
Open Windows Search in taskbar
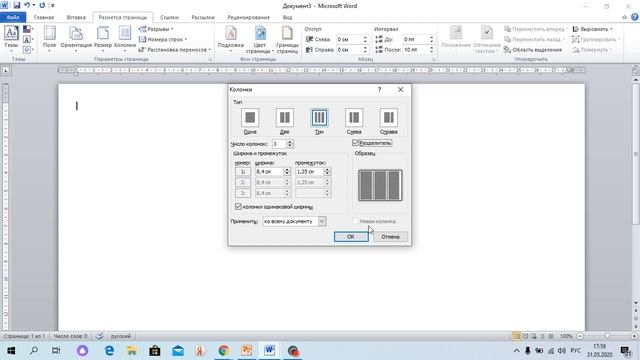34,351
